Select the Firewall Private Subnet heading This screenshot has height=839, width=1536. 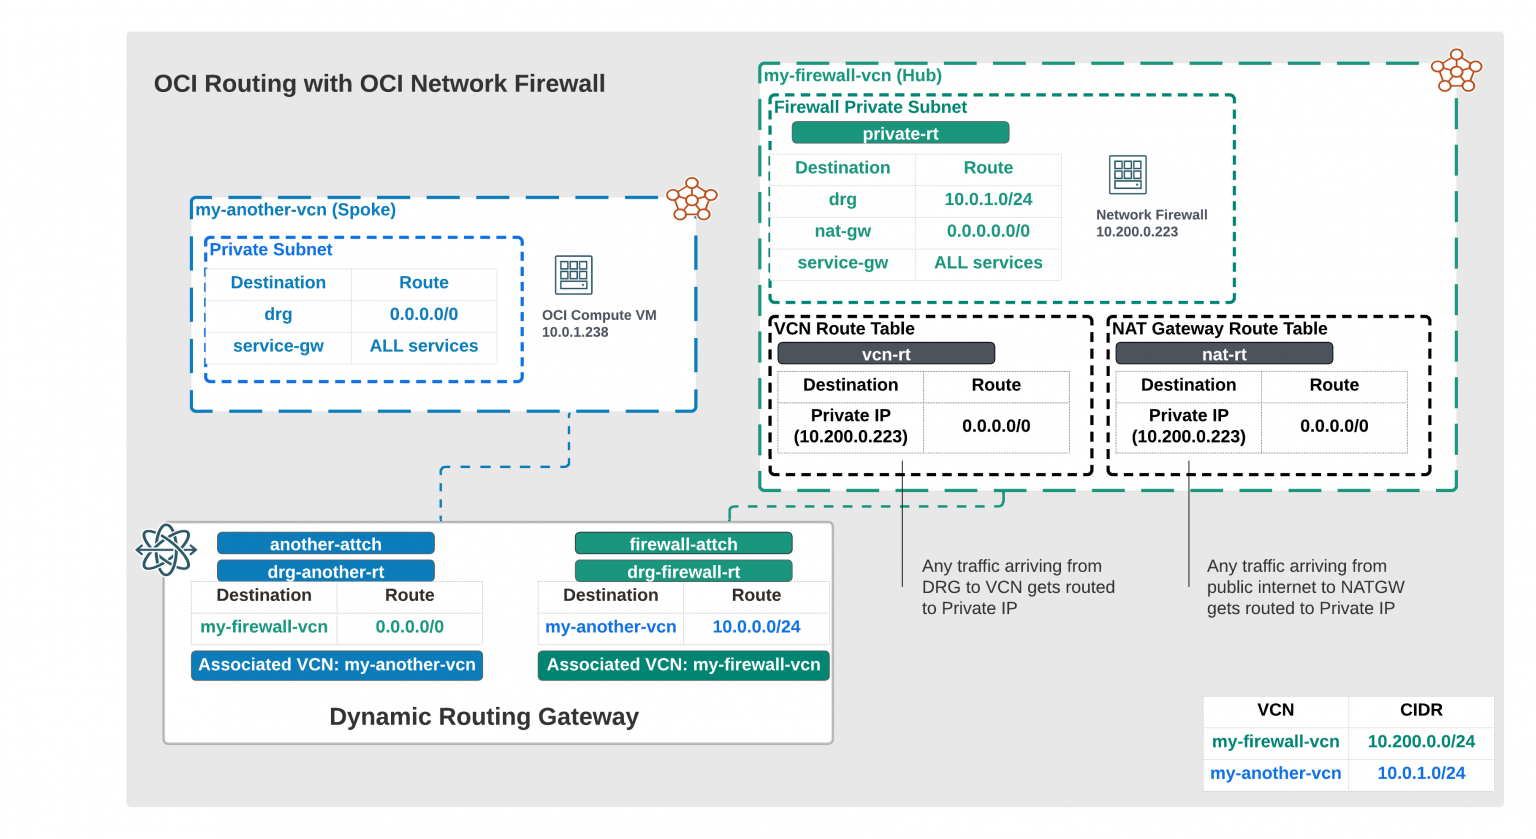(870, 107)
